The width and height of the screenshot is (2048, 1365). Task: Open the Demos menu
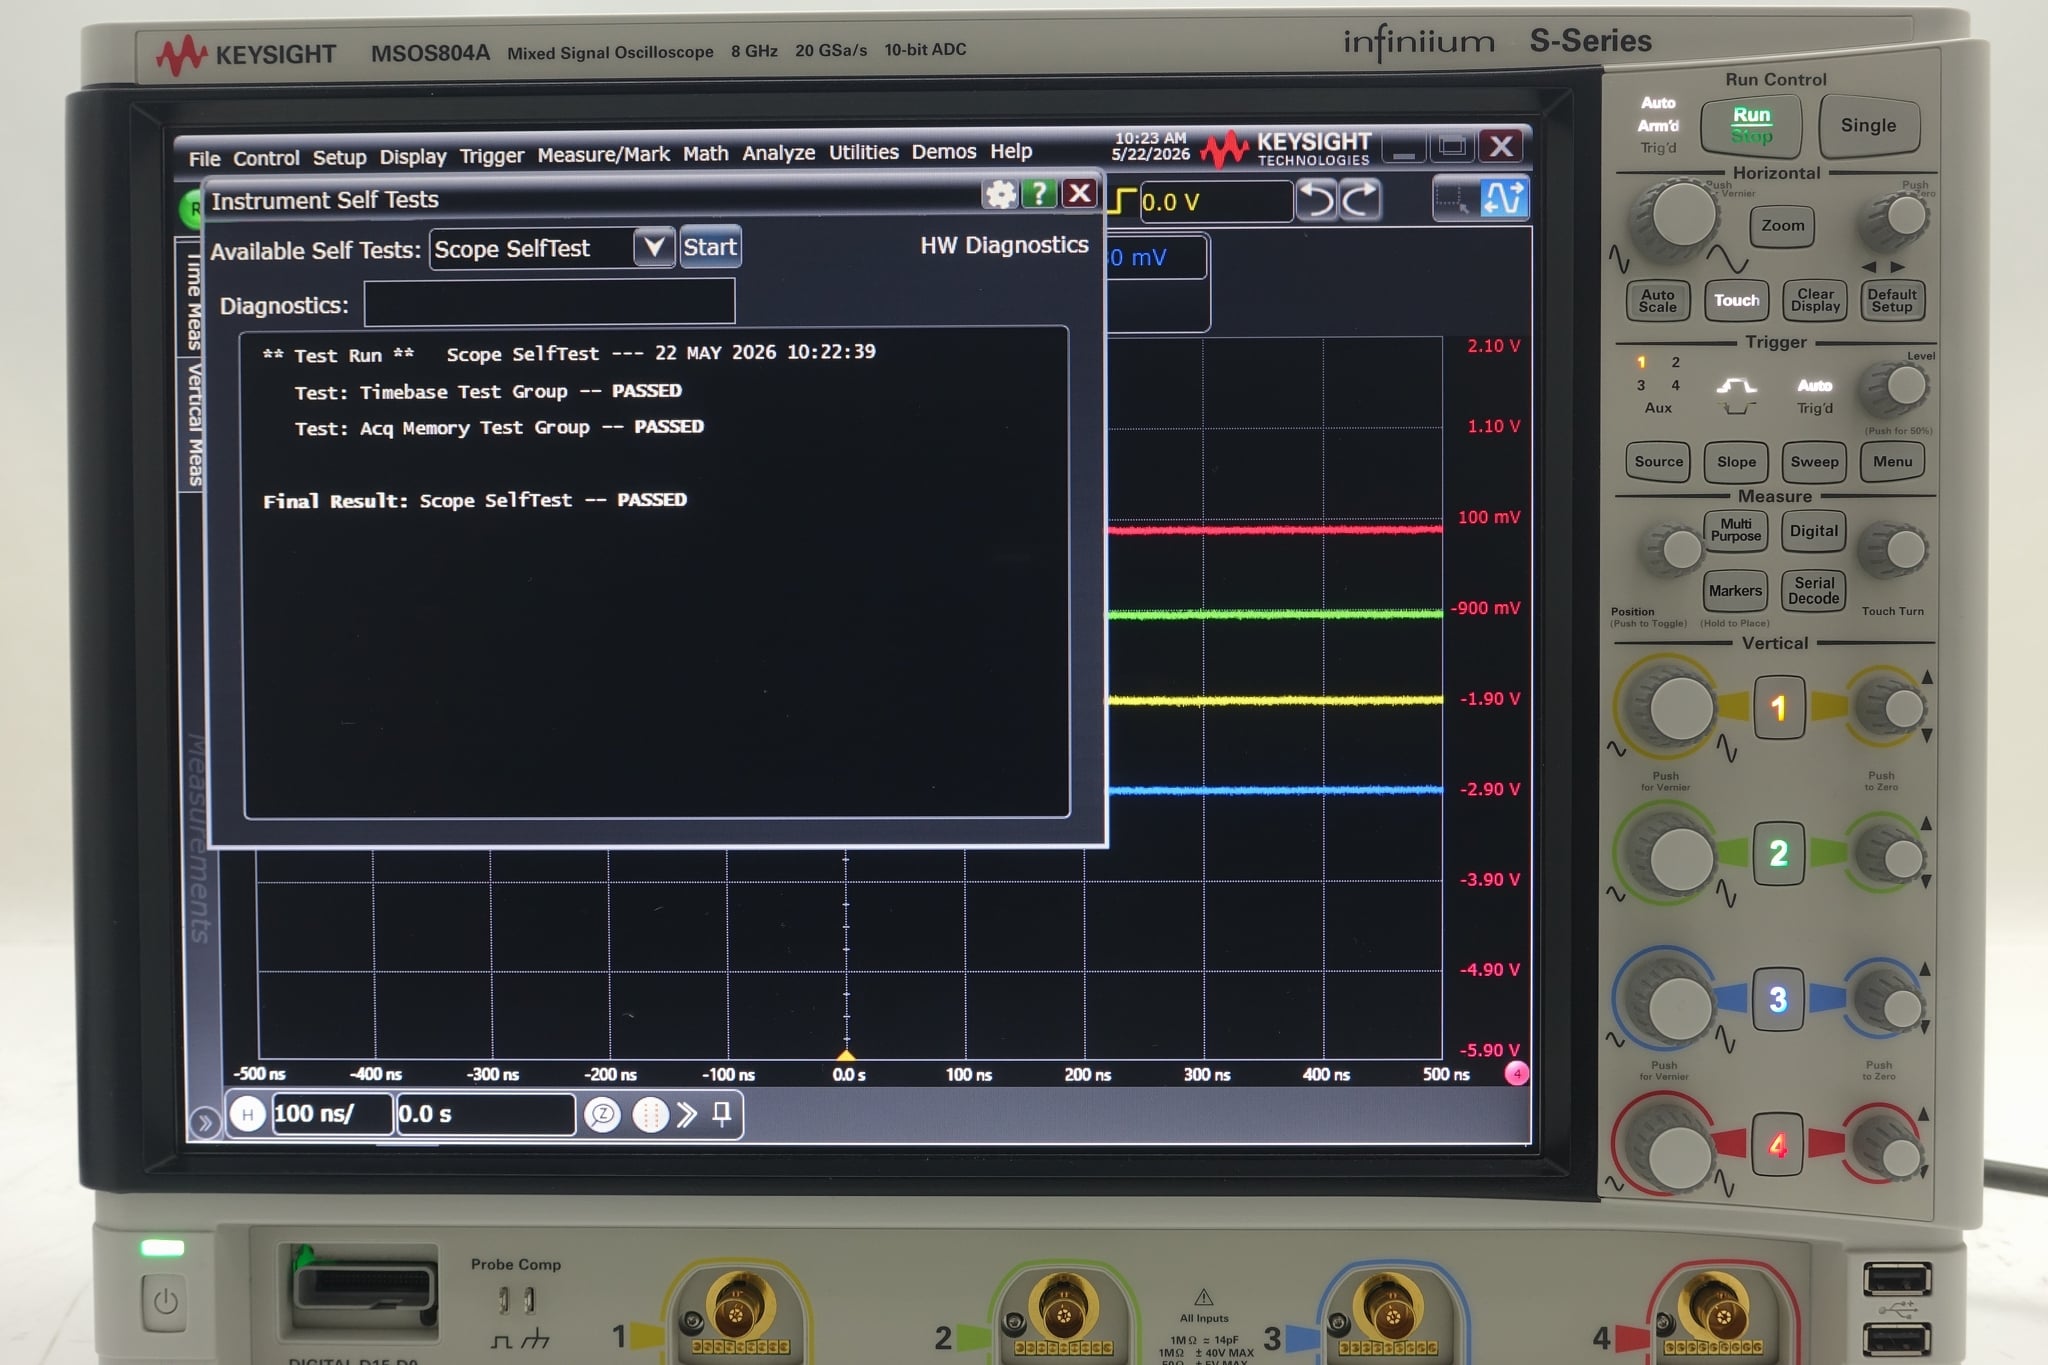(943, 152)
